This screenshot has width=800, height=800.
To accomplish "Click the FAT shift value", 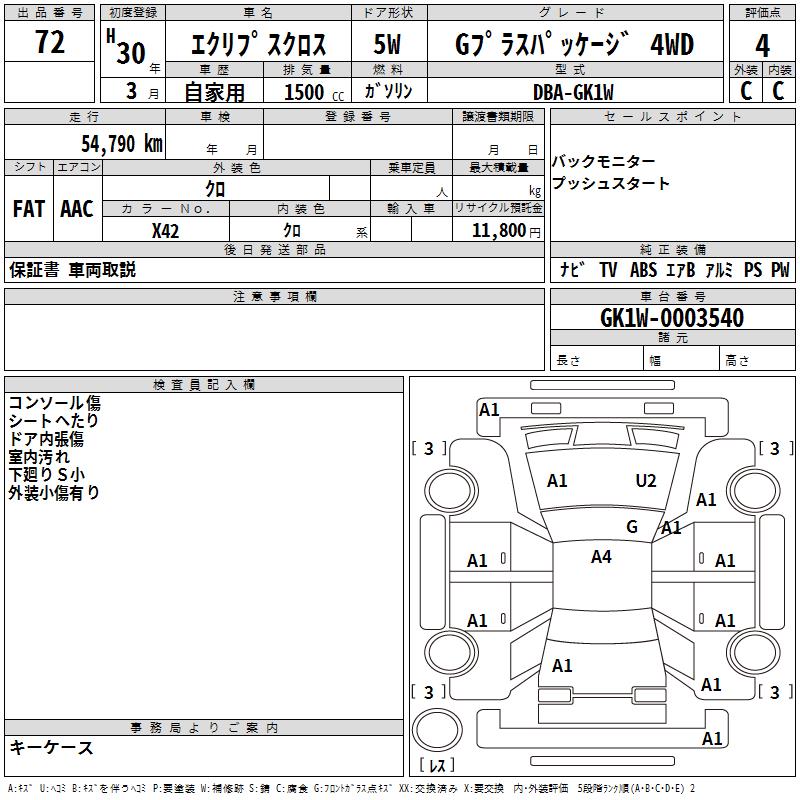I will point(29,209).
